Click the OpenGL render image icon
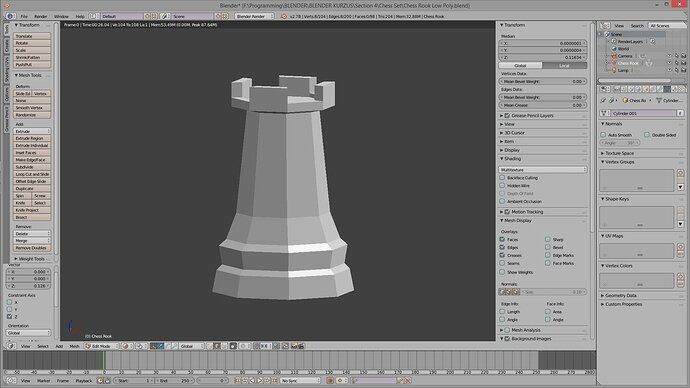The height and width of the screenshot is (388, 690). (294, 346)
